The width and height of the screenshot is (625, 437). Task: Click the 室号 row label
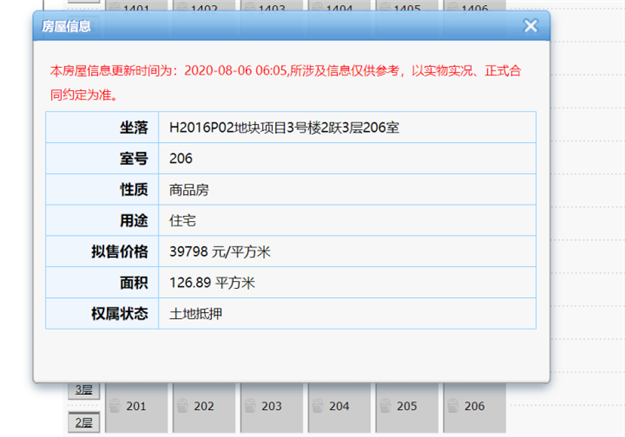click(x=134, y=159)
